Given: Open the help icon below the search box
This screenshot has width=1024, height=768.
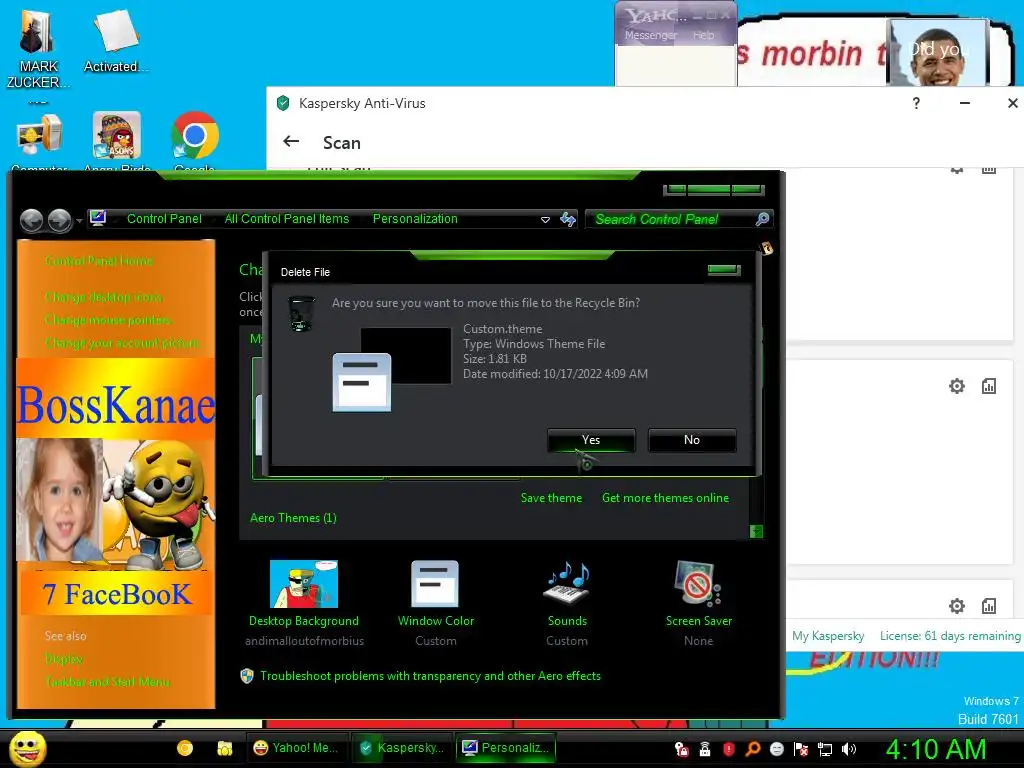Looking at the screenshot, I should (x=767, y=248).
